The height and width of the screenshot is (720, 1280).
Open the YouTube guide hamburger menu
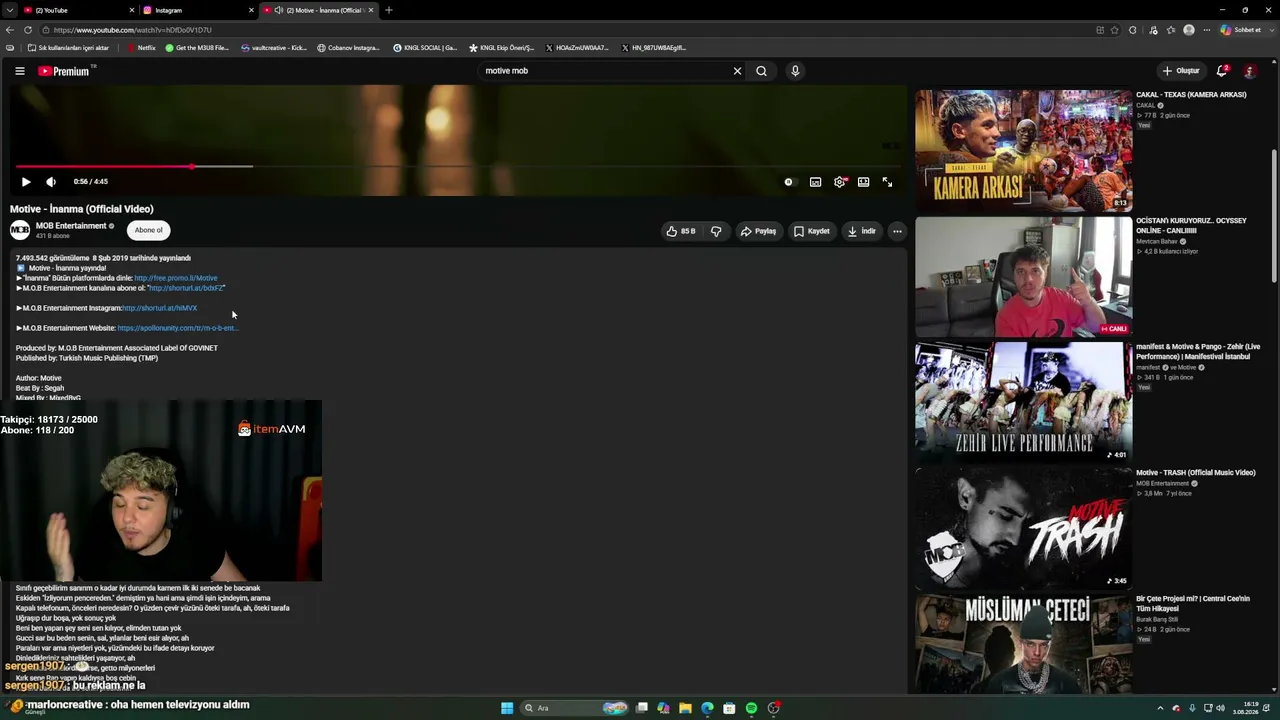20,71
